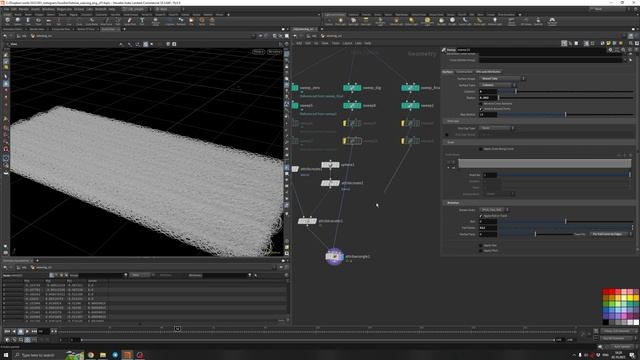Click the Persp viewport button

[x=258, y=52]
